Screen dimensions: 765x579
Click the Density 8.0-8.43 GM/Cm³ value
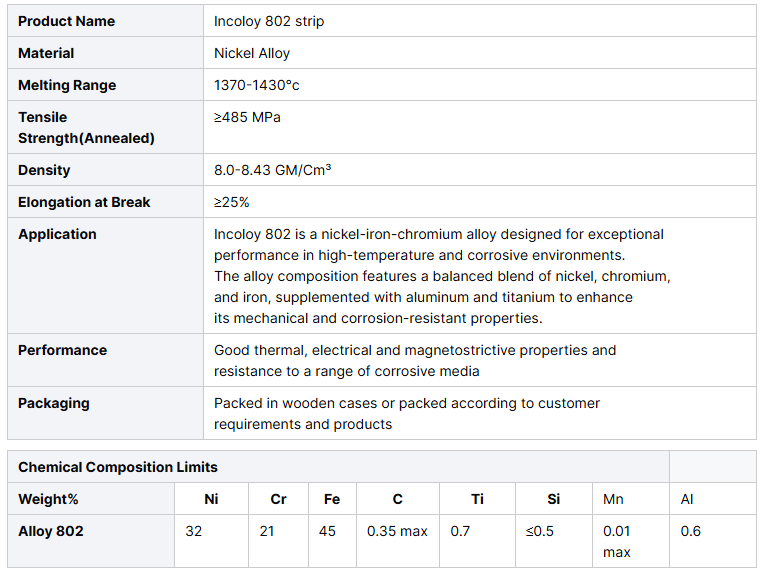[x=273, y=170]
